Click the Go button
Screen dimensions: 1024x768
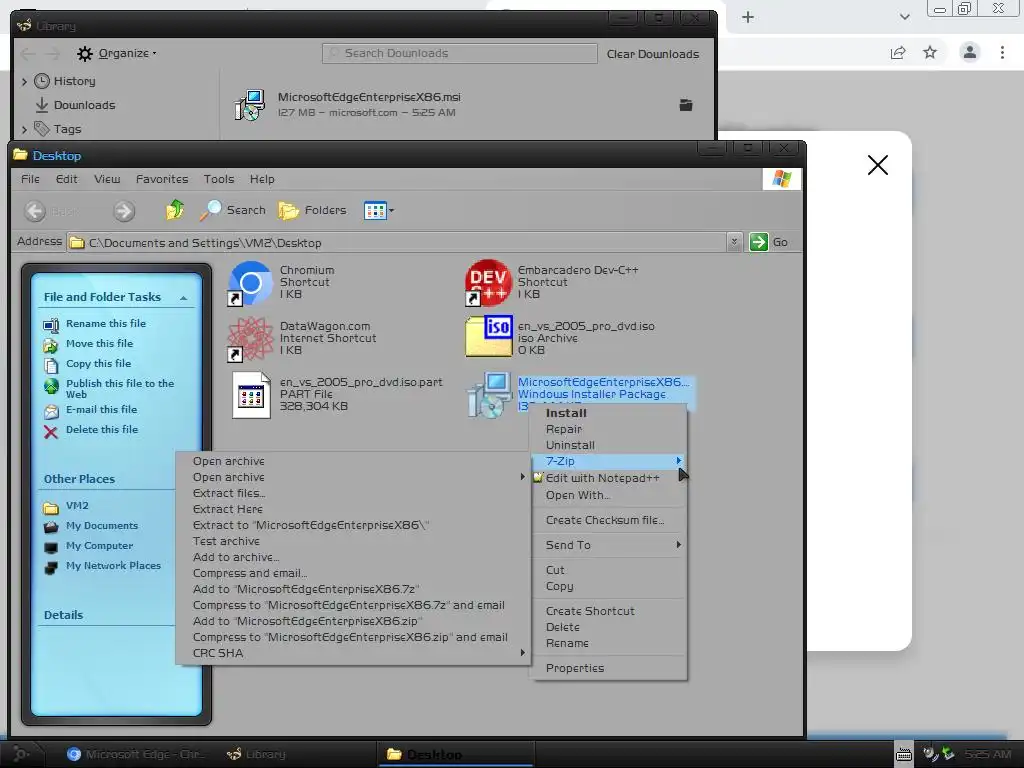coord(769,242)
